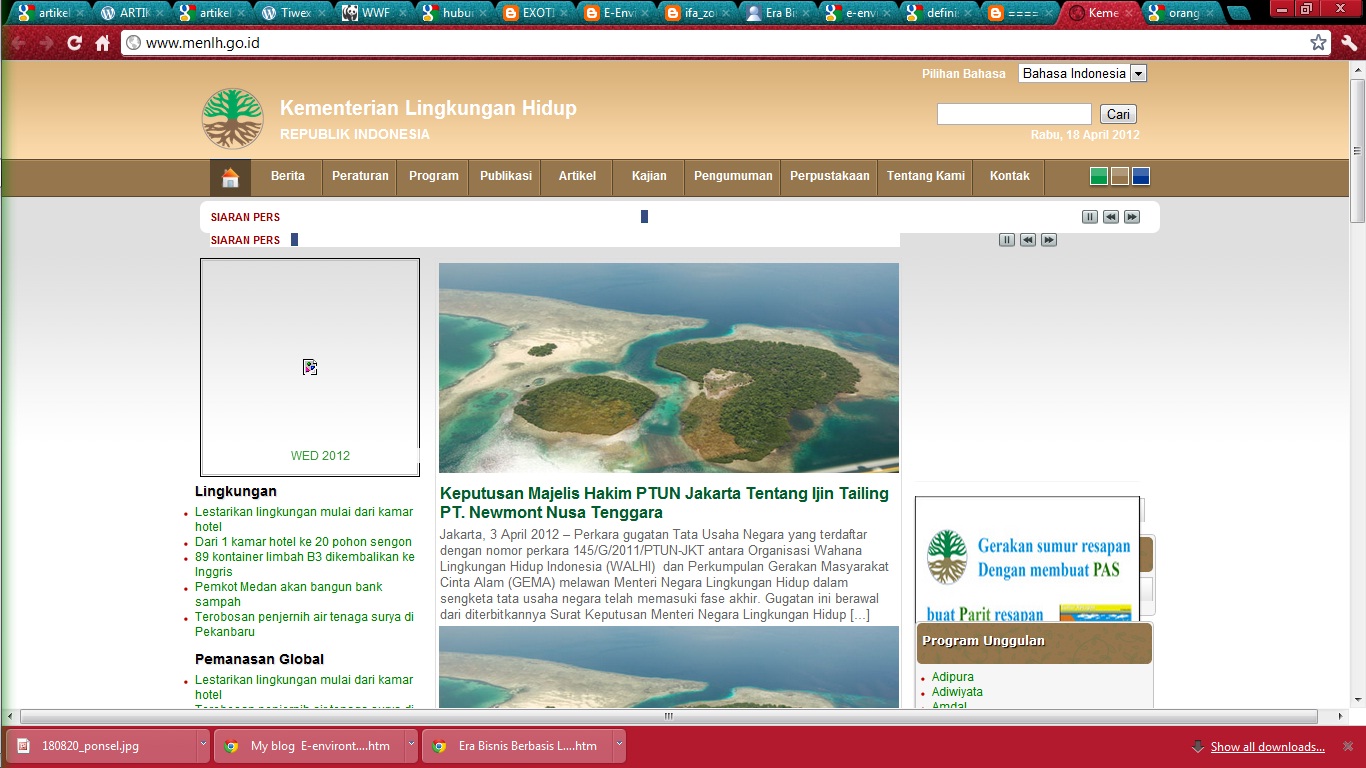Expand options for 180820_ponsel.jpg download
This screenshot has height=768, width=1366.
(x=203, y=746)
